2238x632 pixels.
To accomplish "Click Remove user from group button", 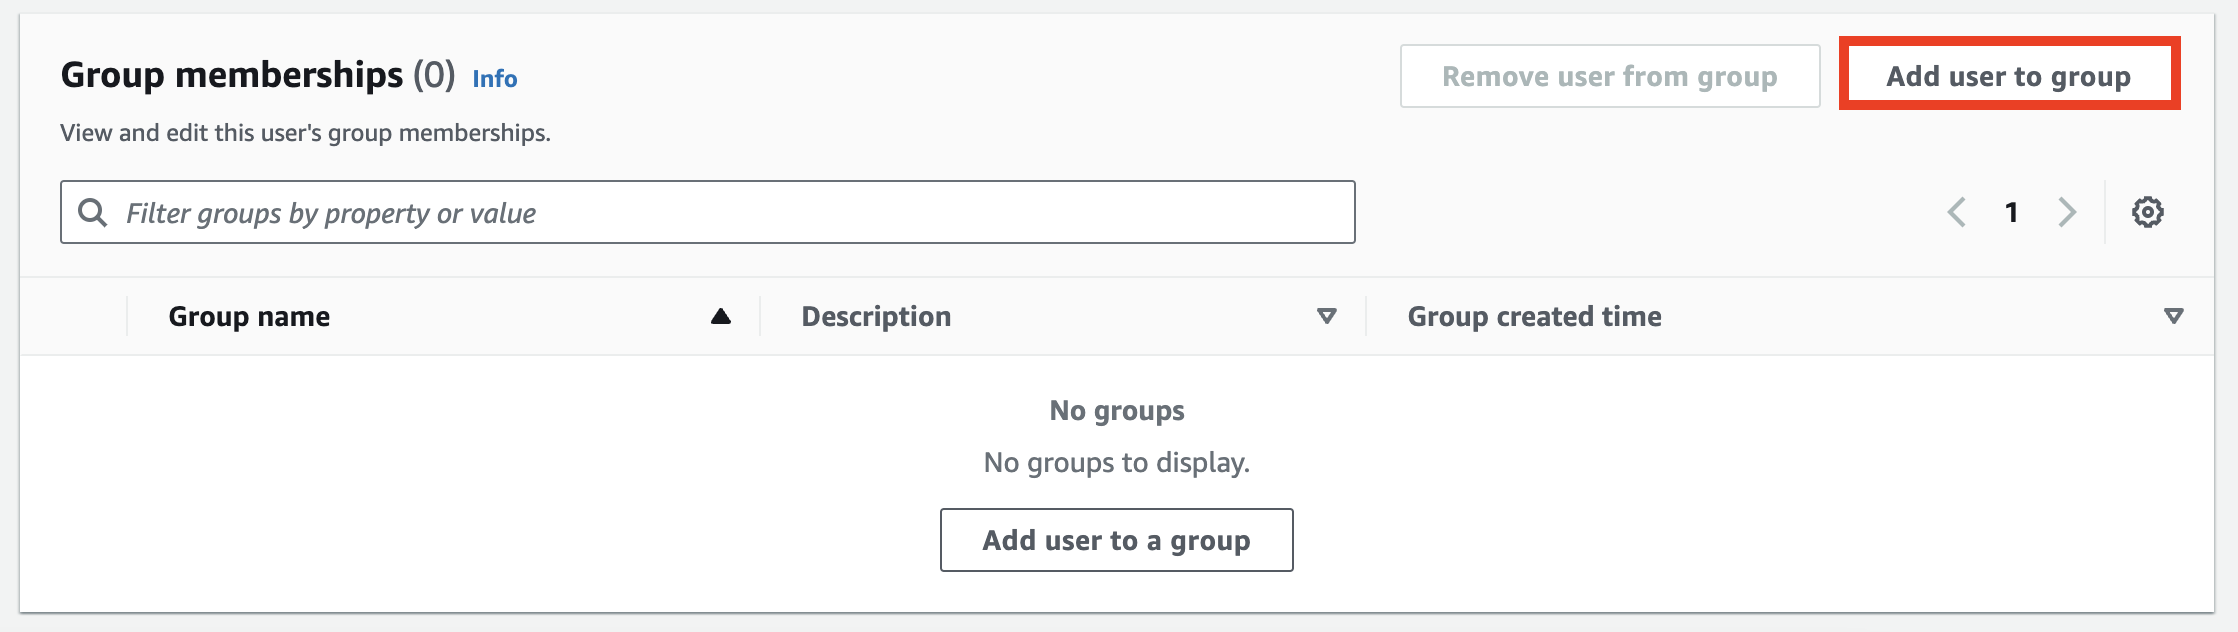I will [x=1609, y=76].
